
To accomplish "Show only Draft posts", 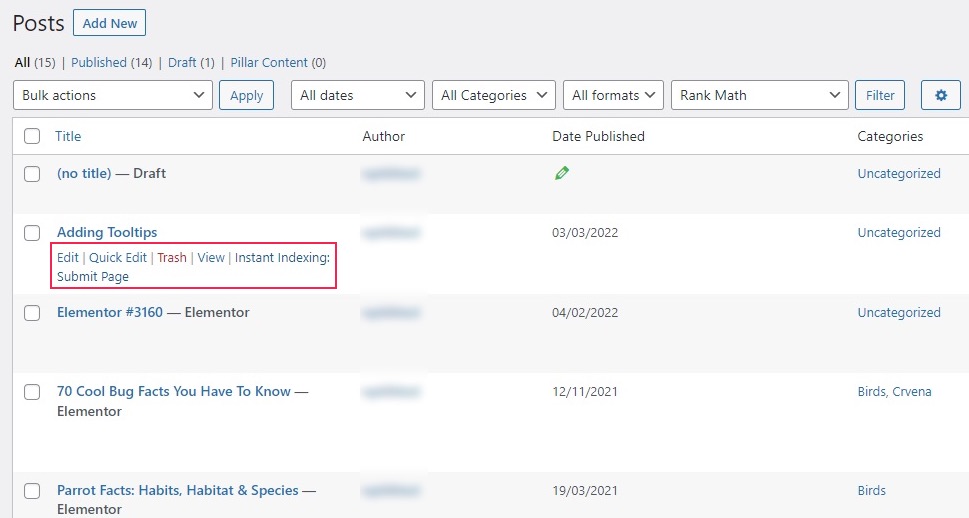I will (x=182, y=62).
